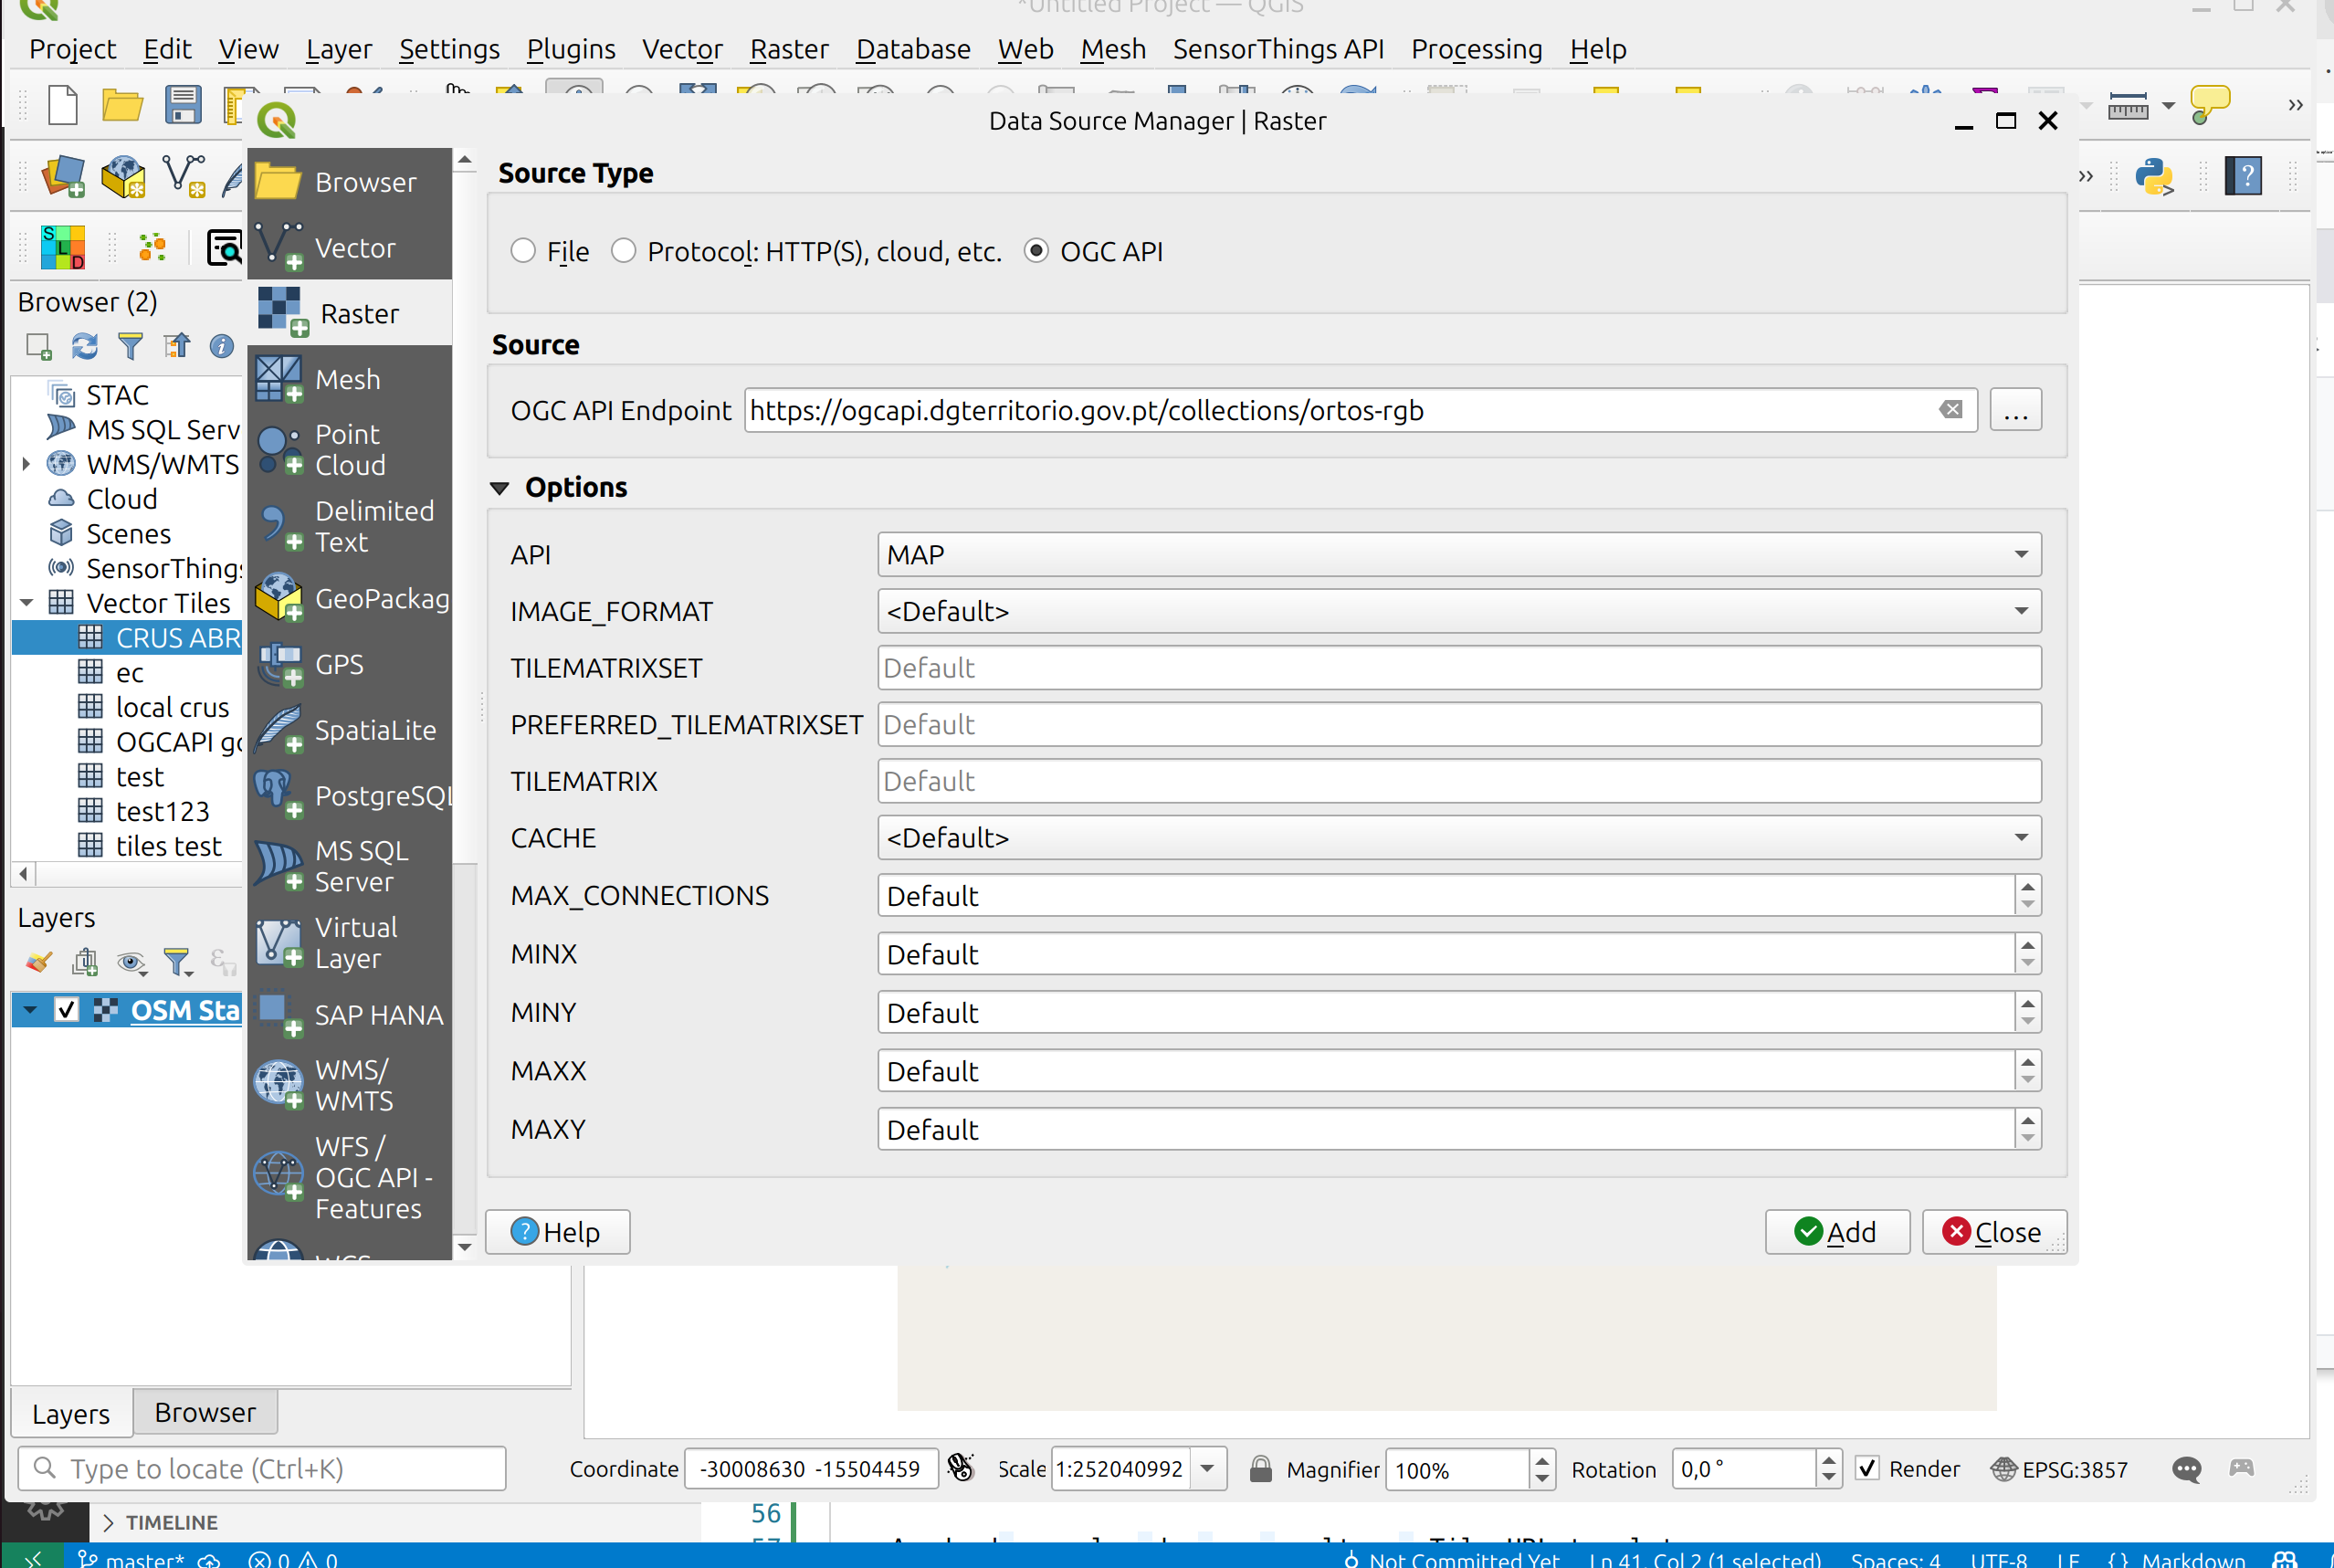This screenshot has width=2334, height=1568.
Task: Select OGC API source type radio
Action: pos(1036,250)
